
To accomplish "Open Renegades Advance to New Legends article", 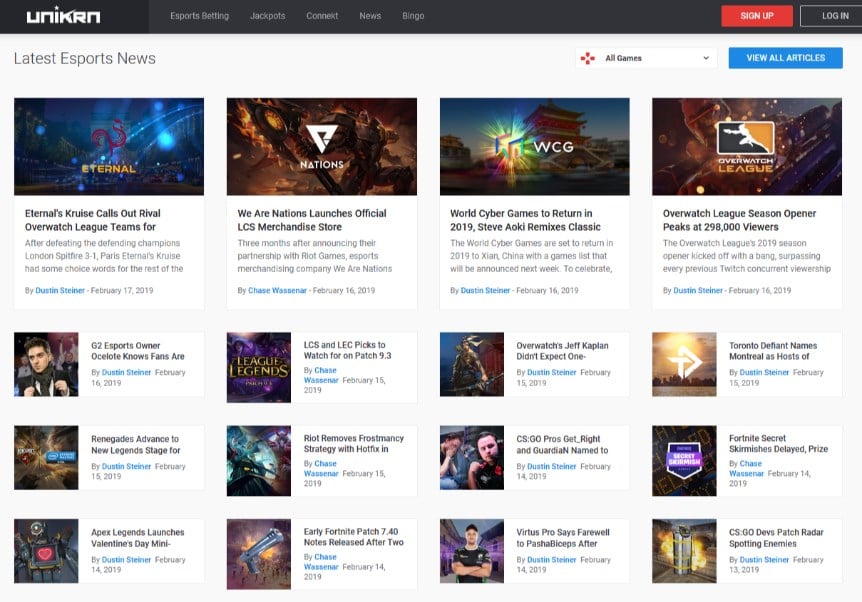I will pos(136,444).
